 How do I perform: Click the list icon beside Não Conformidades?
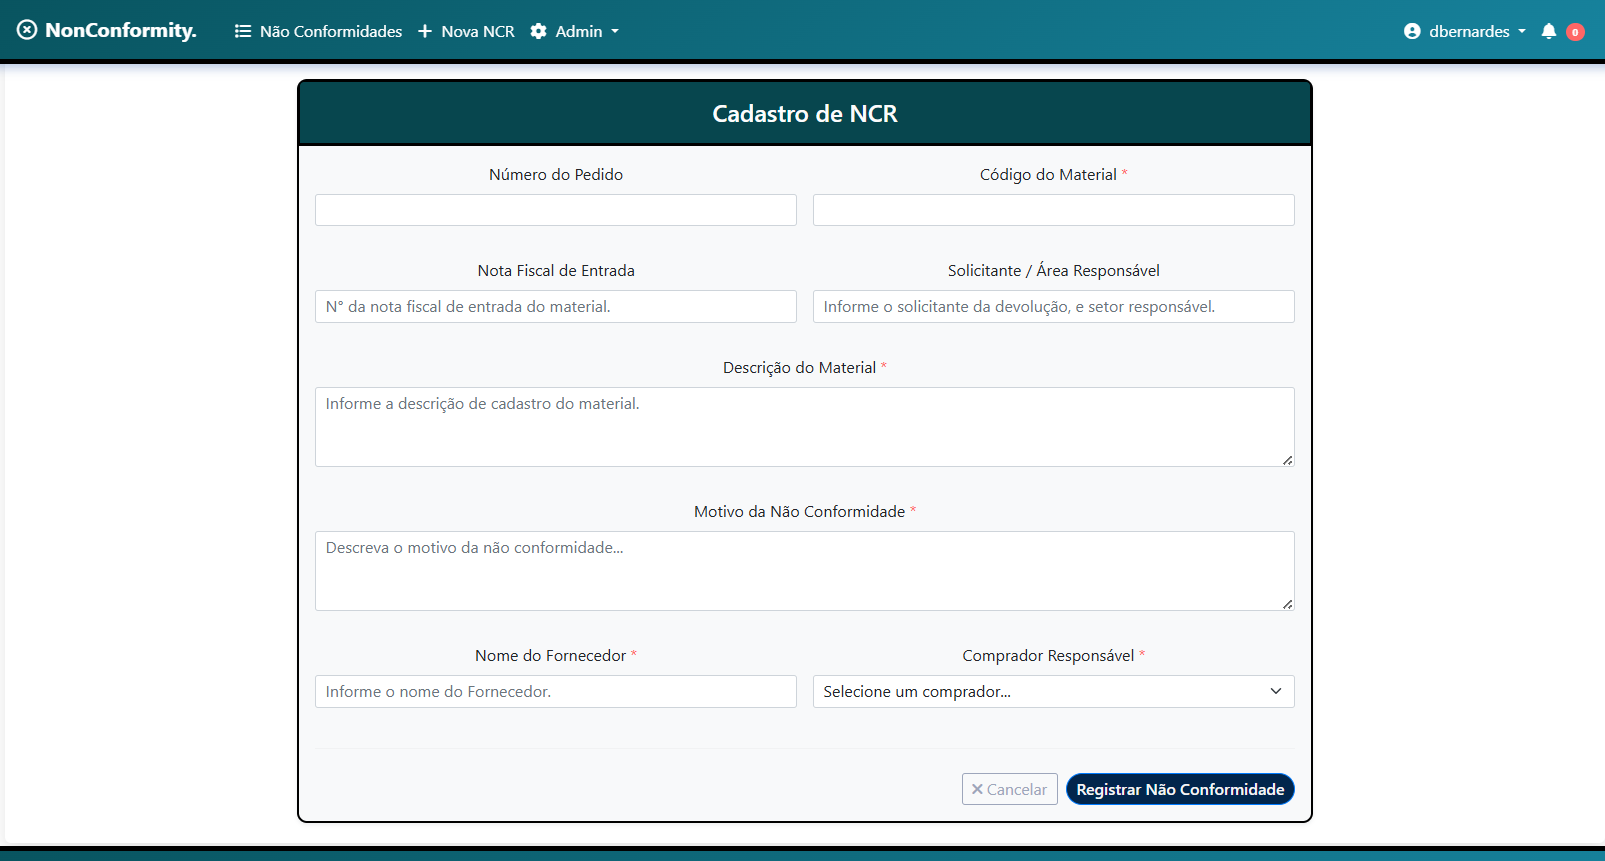coord(242,31)
